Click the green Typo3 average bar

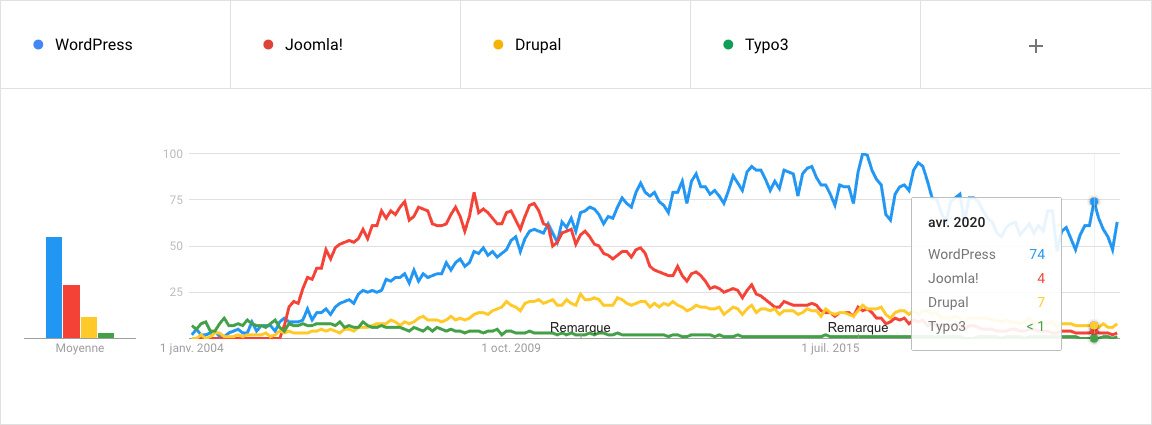[106, 335]
